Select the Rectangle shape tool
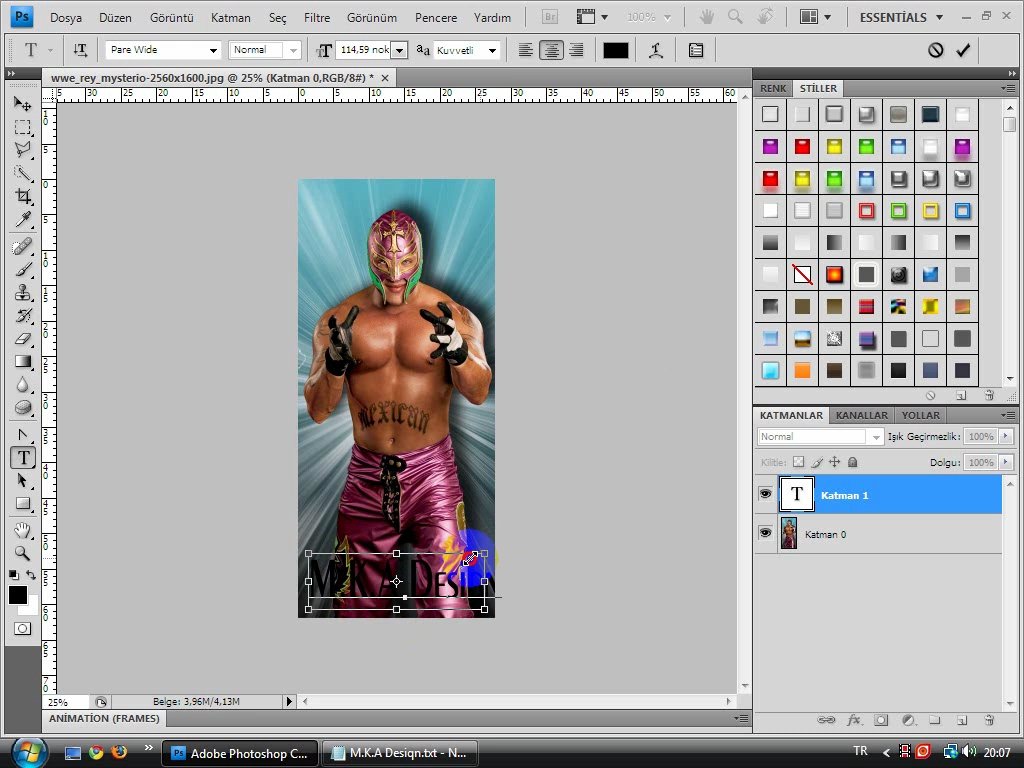Screen dimensions: 1024x768 tap(22, 504)
